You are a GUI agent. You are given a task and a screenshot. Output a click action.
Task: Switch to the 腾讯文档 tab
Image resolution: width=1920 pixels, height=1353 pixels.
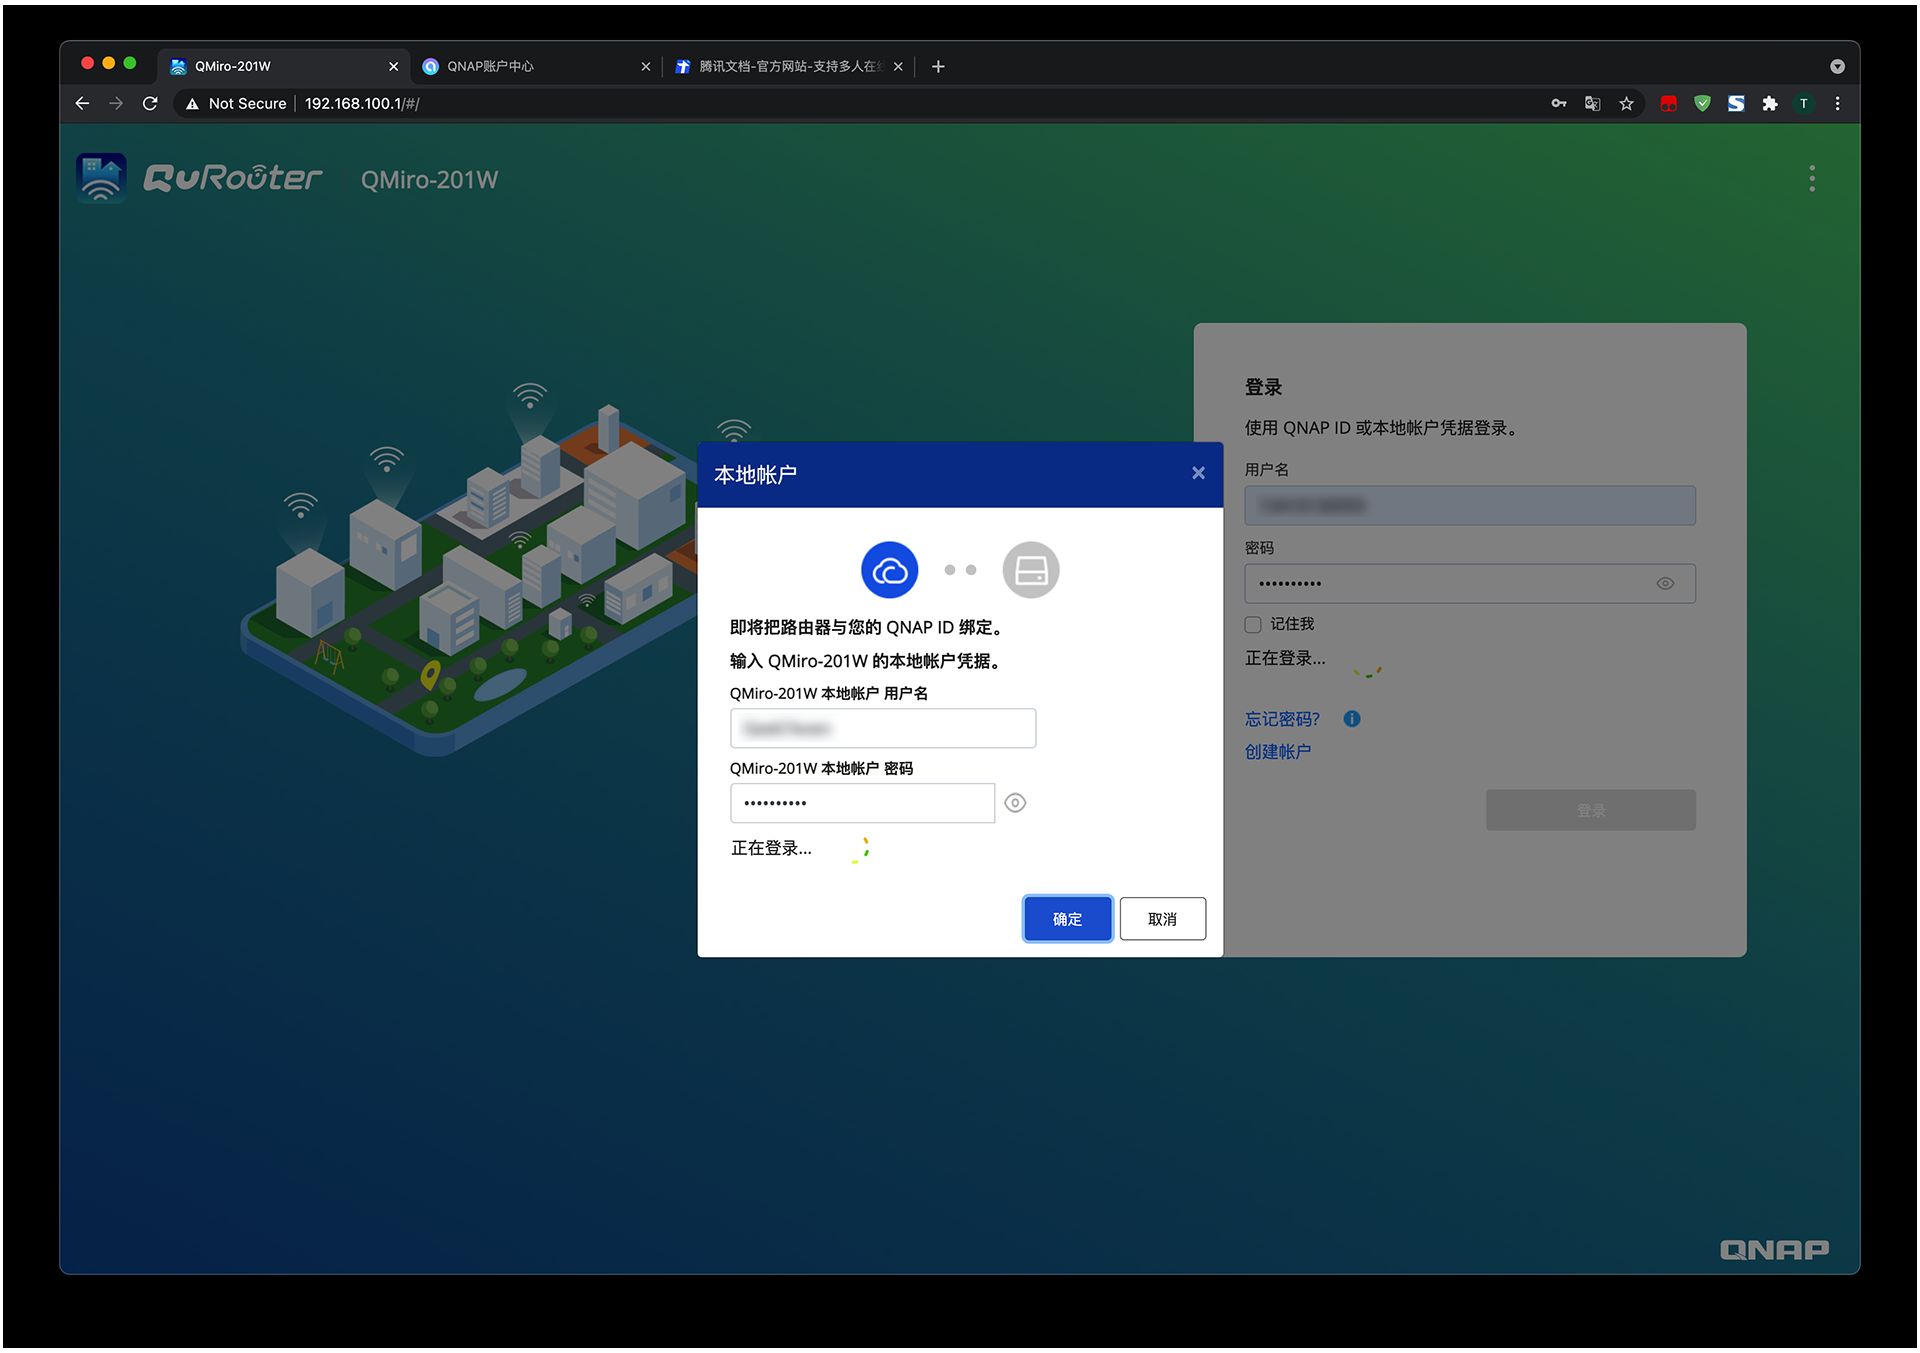(x=788, y=67)
